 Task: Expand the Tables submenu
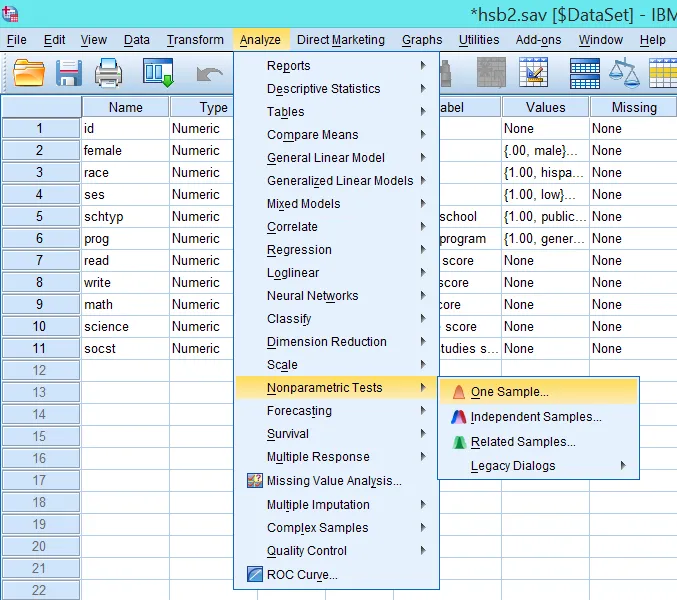337,112
